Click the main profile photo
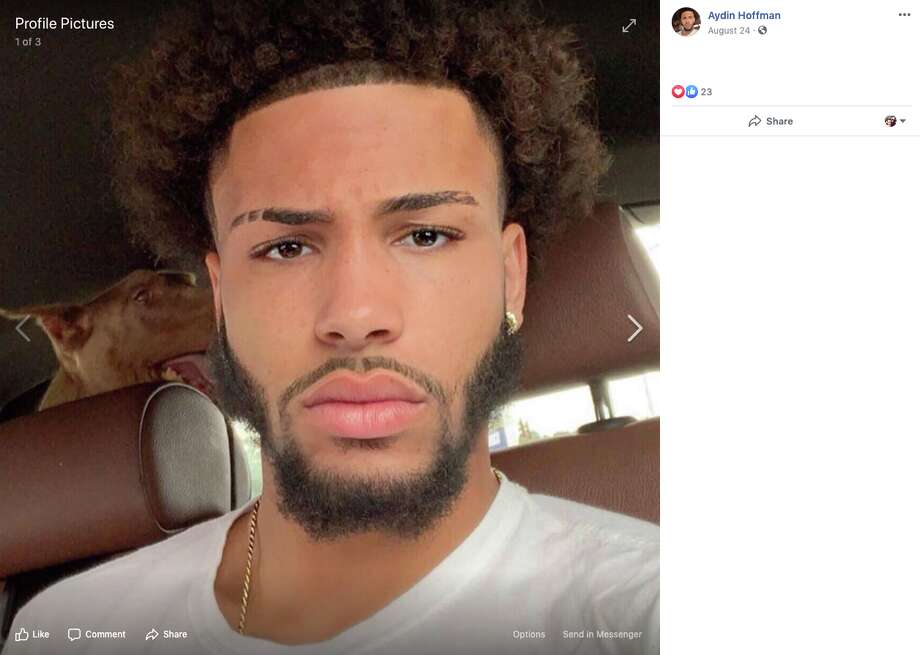Viewport: 920px width, 655px height. (x=330, y=328)
